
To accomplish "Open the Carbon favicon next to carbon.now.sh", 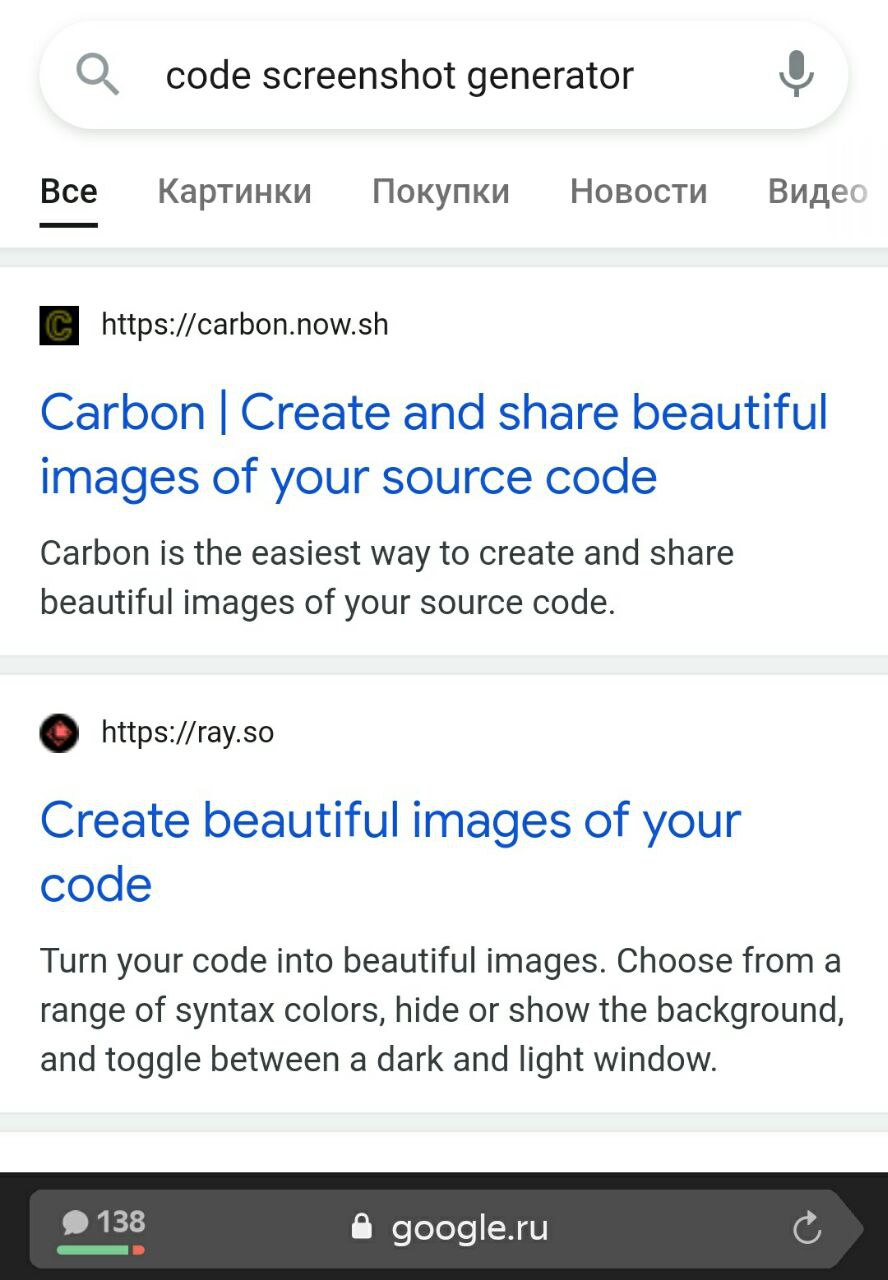I will (59, 326).
